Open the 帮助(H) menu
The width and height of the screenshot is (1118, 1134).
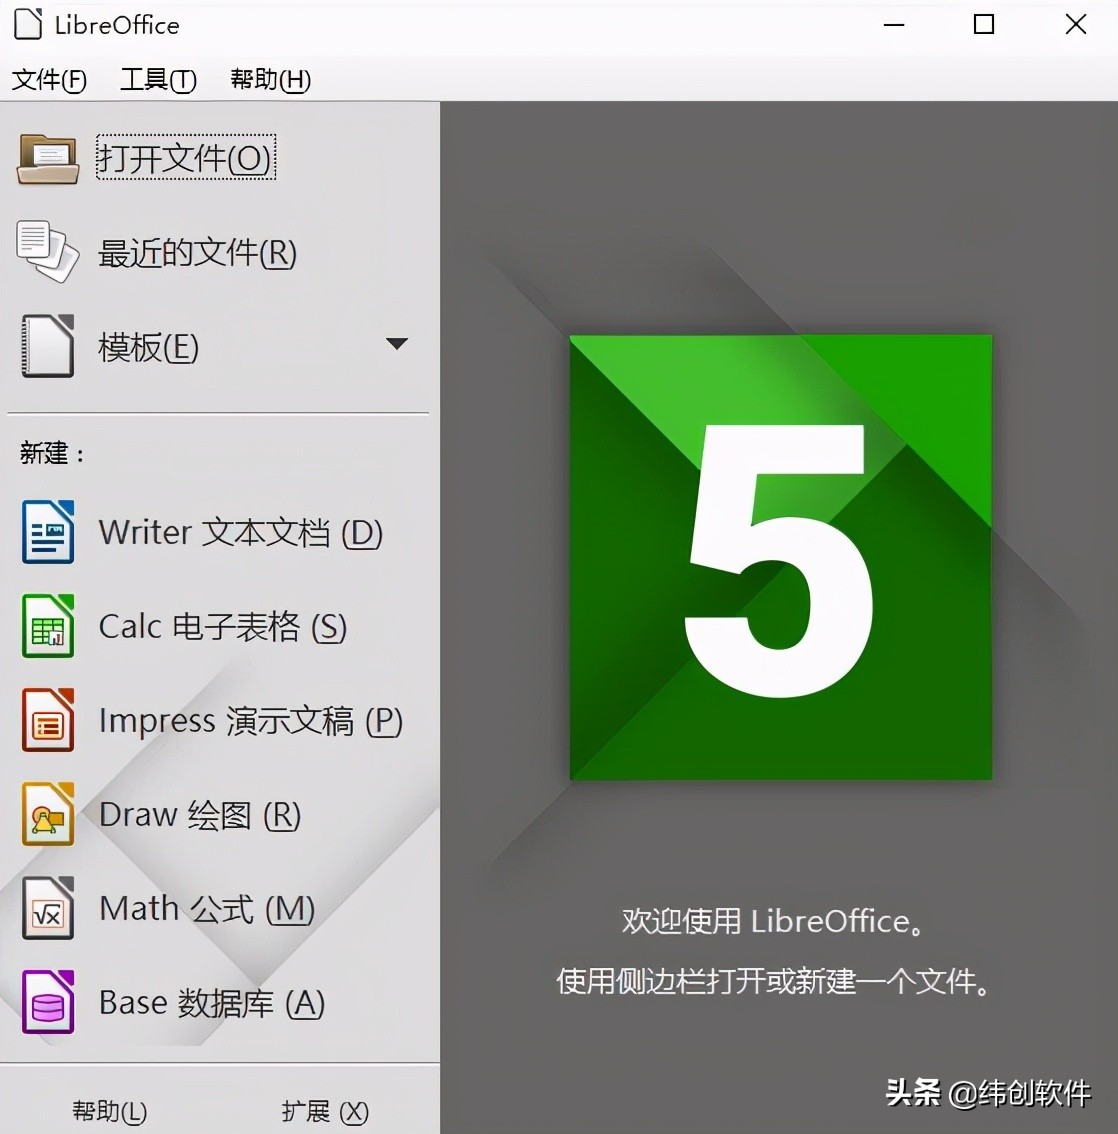[x=268, y=80]
